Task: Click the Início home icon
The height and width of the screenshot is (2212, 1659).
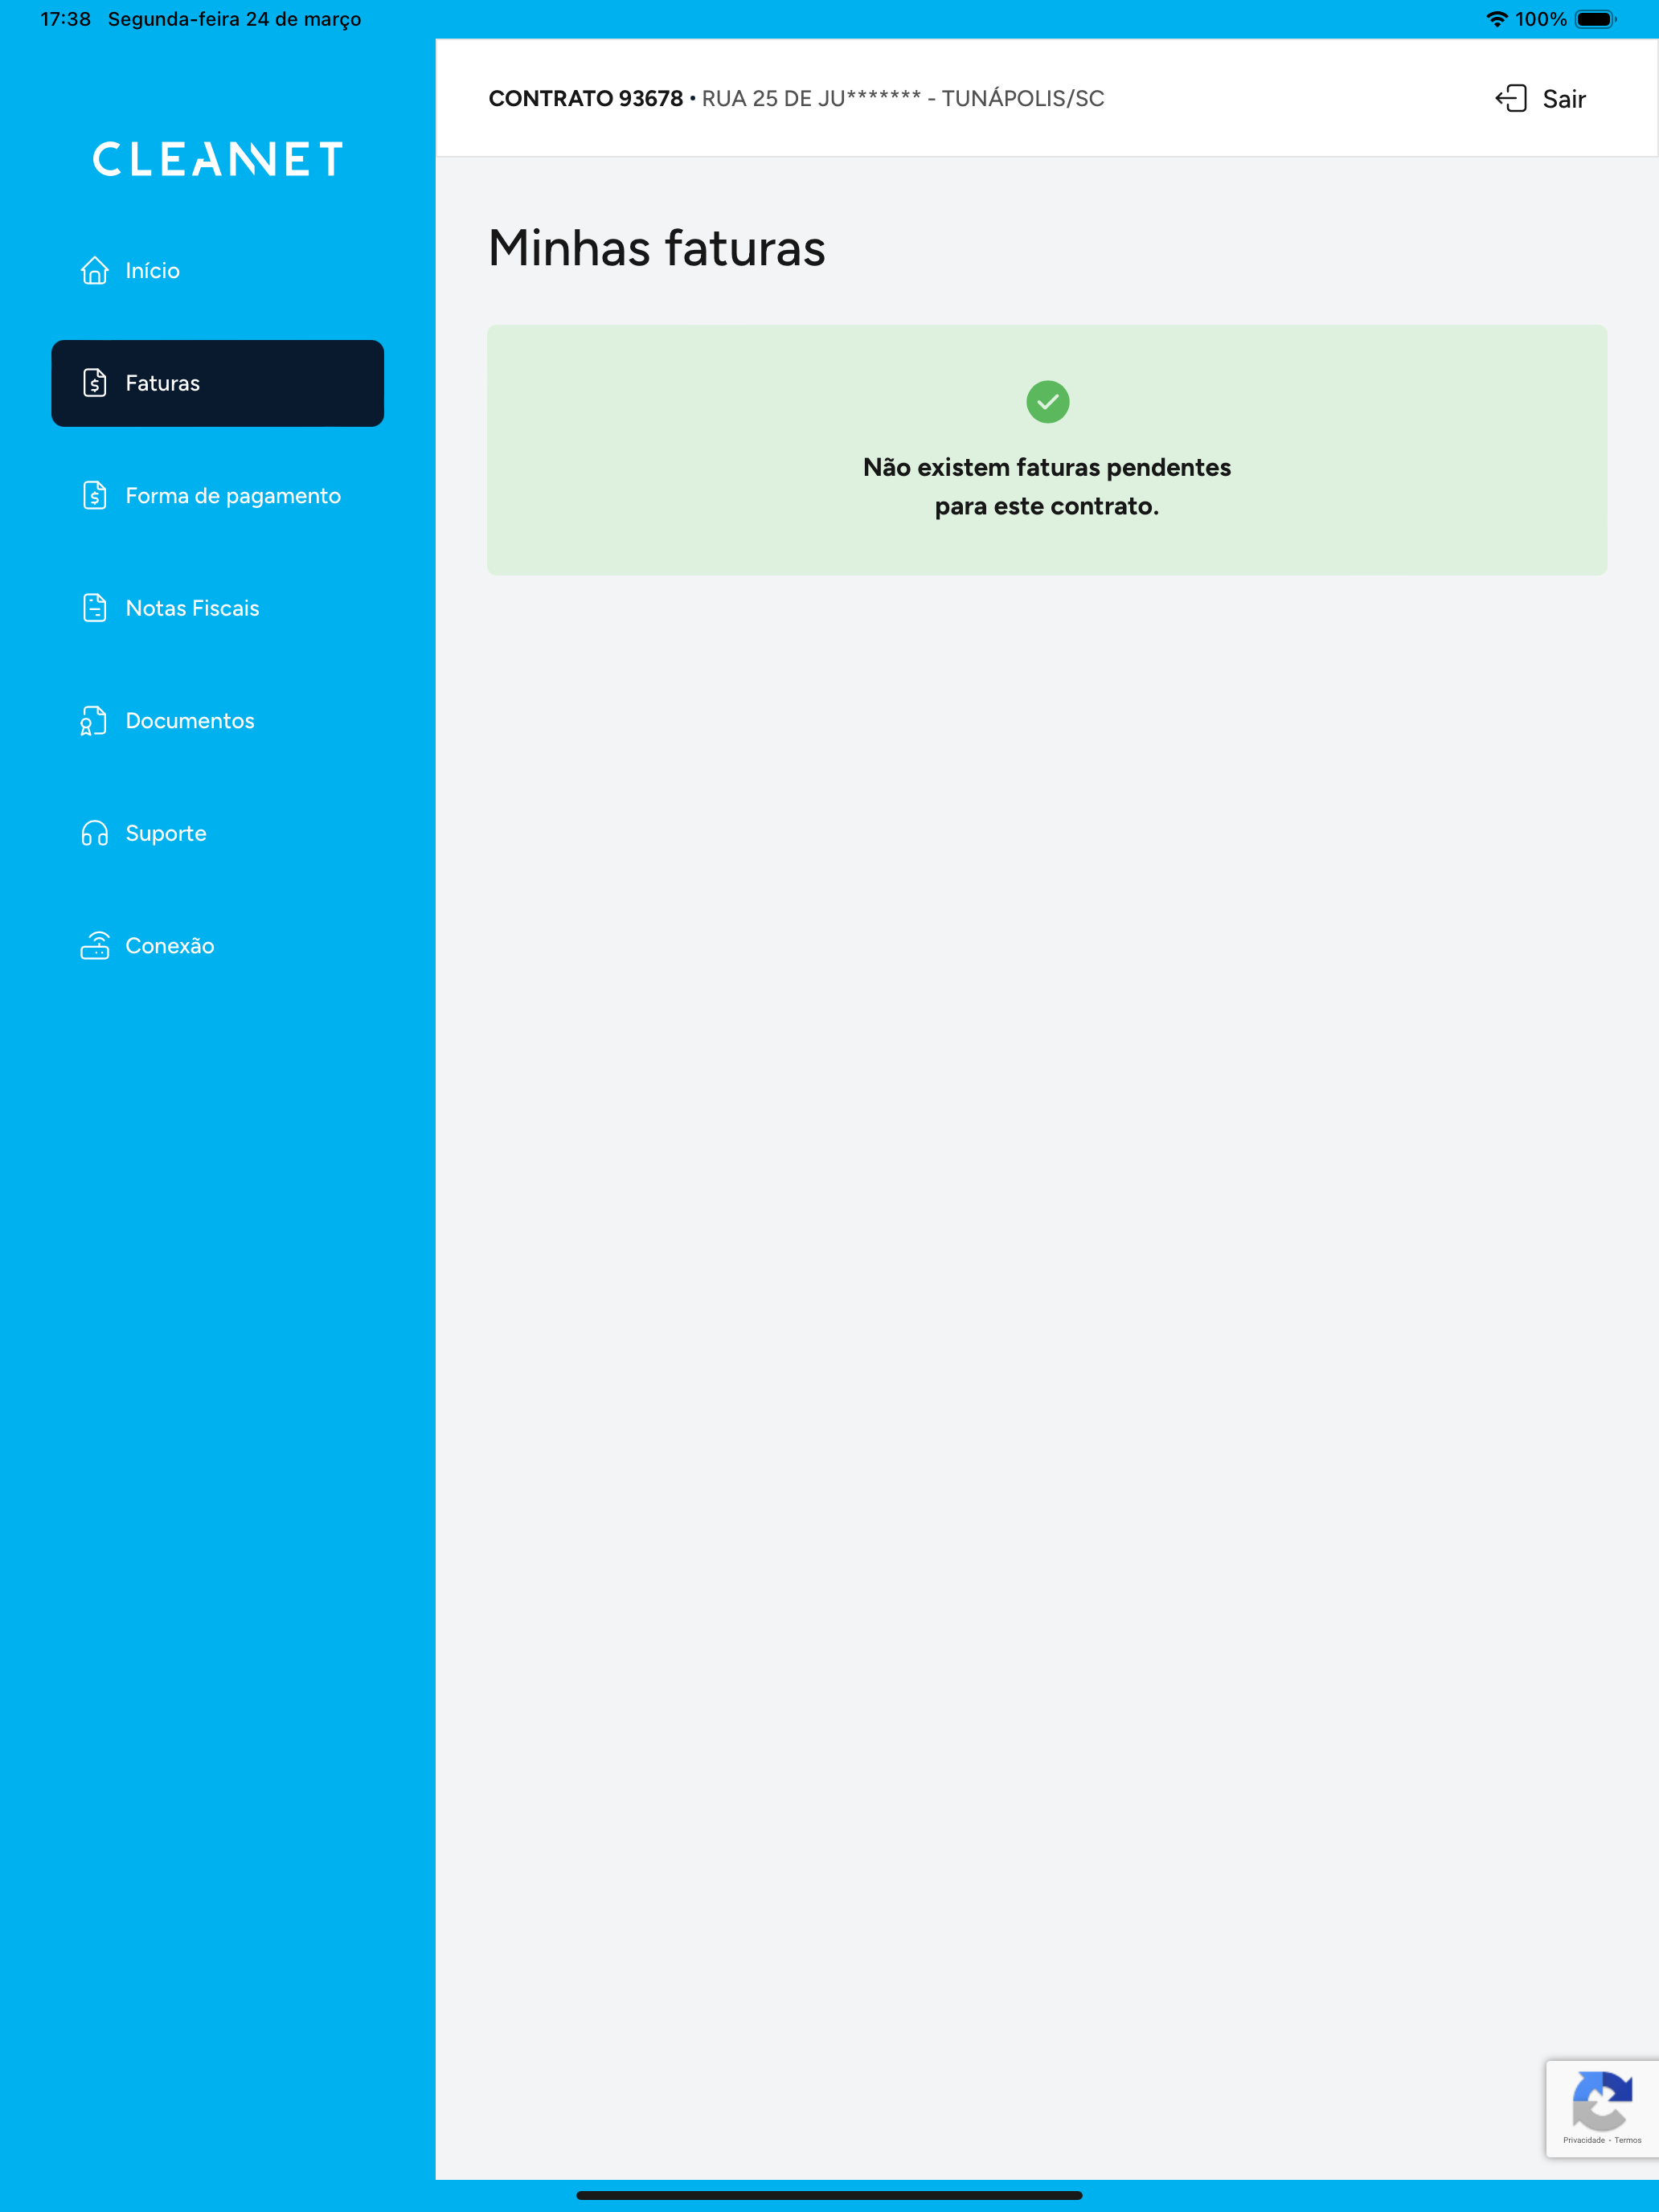Action: (x=95, y=271)
